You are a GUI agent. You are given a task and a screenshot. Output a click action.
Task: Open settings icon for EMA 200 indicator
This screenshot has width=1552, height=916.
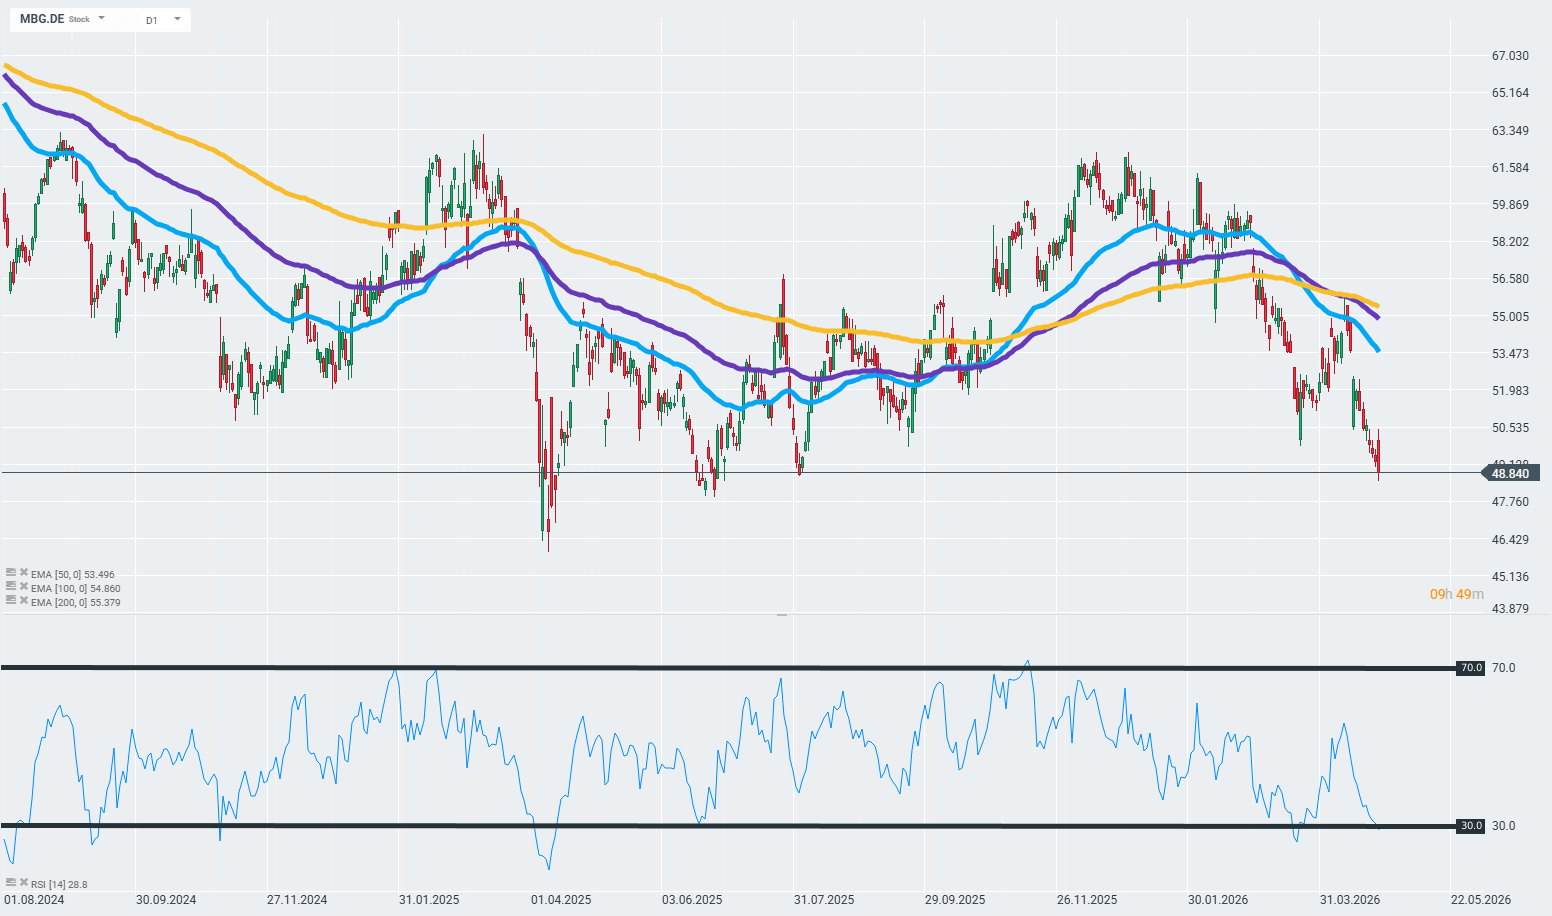11,600
